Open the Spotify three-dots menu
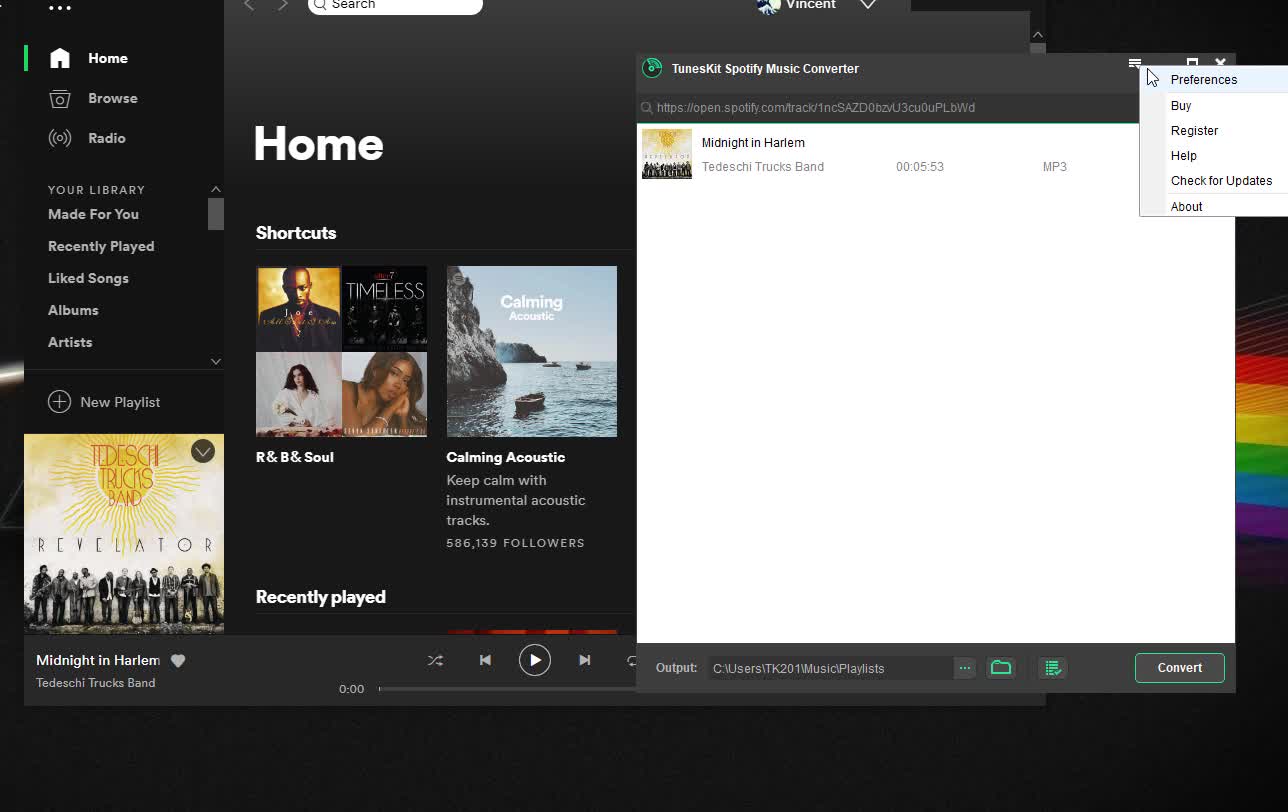1288x812 pixels. coord(60,7)
